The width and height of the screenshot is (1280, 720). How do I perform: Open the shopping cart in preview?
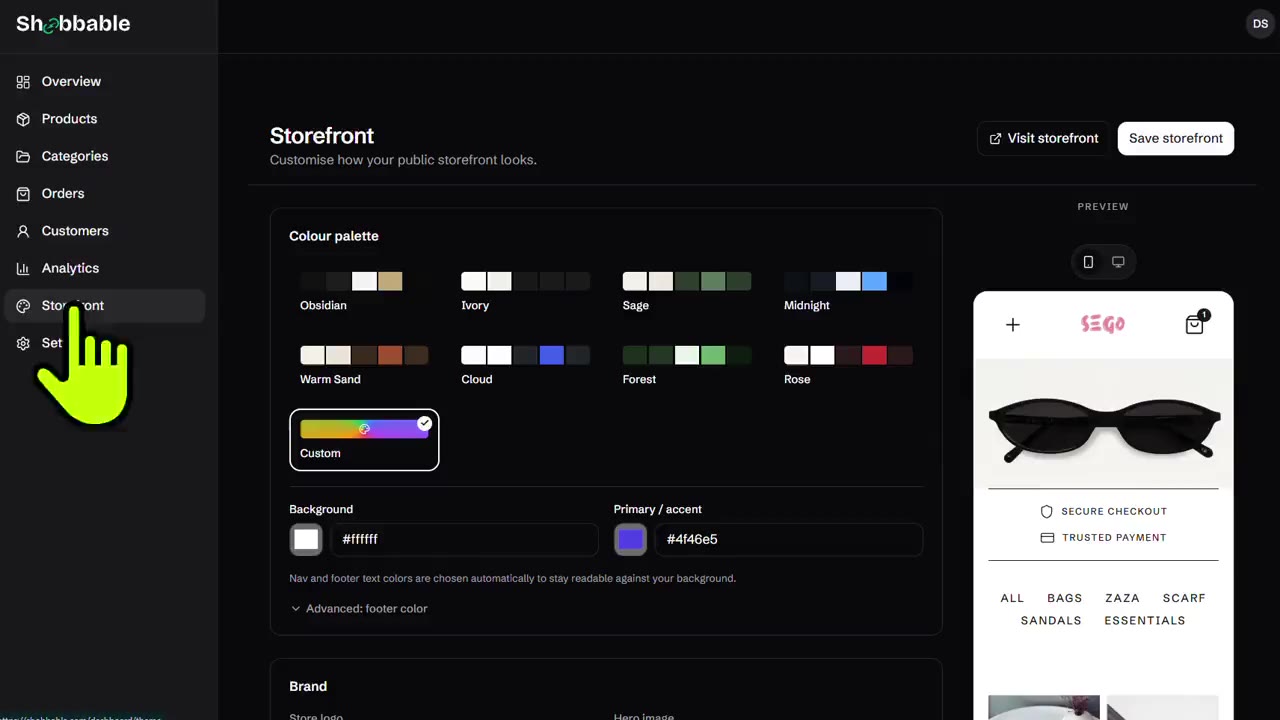click(x=1195, y=323)
